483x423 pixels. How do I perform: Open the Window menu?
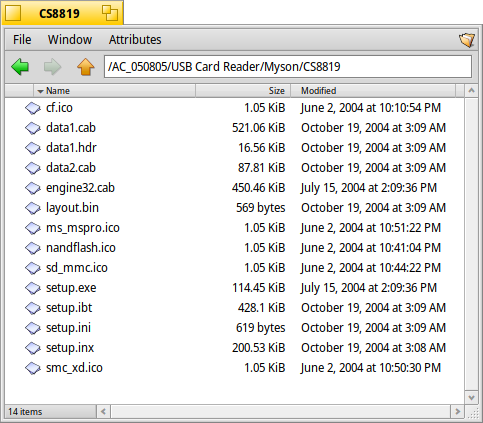(70, 40)
